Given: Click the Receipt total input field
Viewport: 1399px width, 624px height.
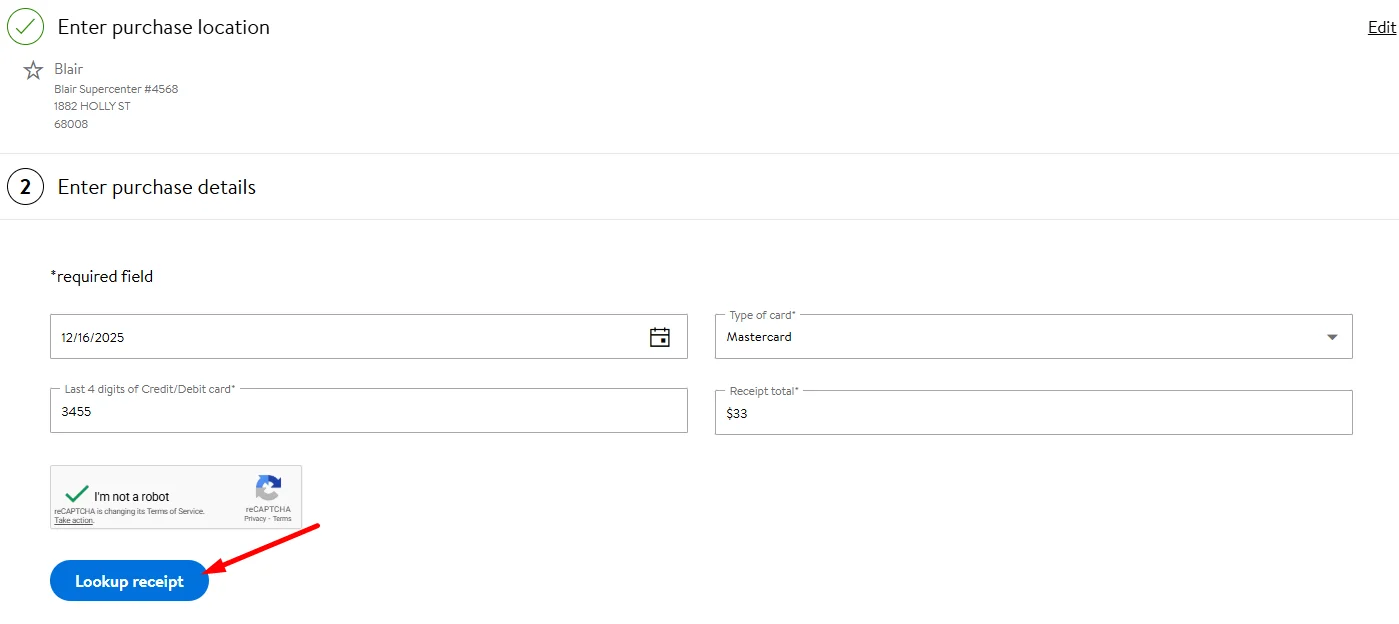Looking at the screenshot, I should pos(1033,413).
